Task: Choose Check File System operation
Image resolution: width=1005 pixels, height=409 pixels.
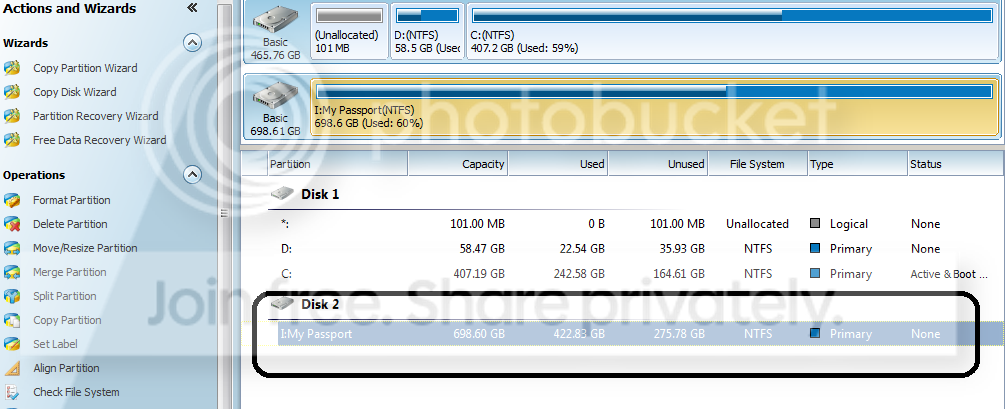Action: point(76,392)
